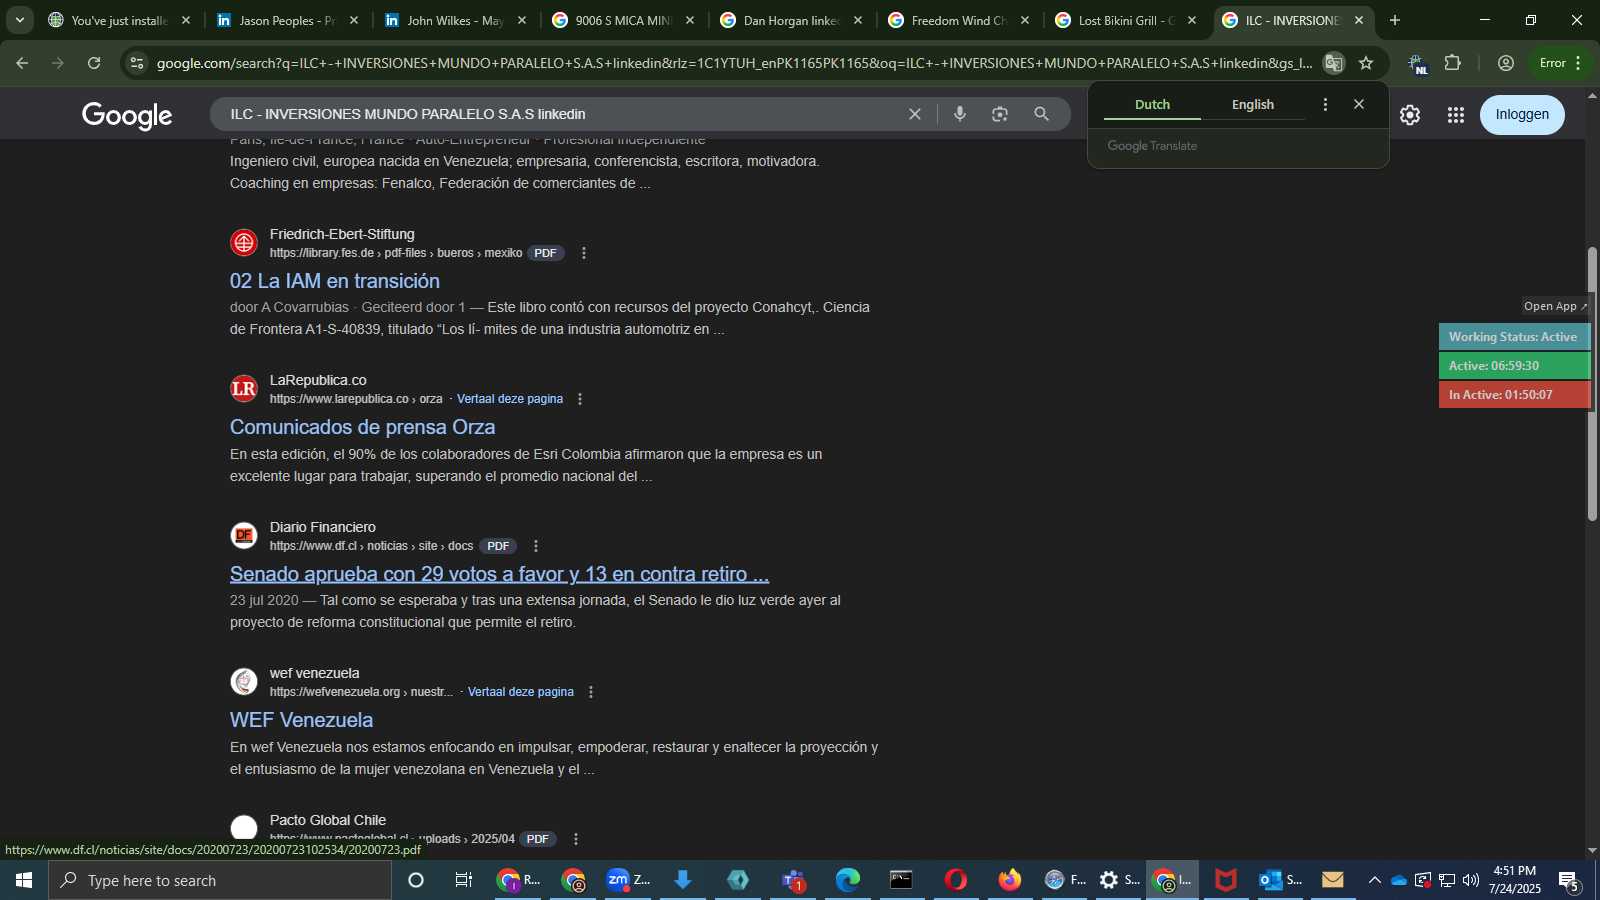Click the page vertical scrollbar thumb
This screenshot has width=1600, height=900.
click(x=1592, y=383)
